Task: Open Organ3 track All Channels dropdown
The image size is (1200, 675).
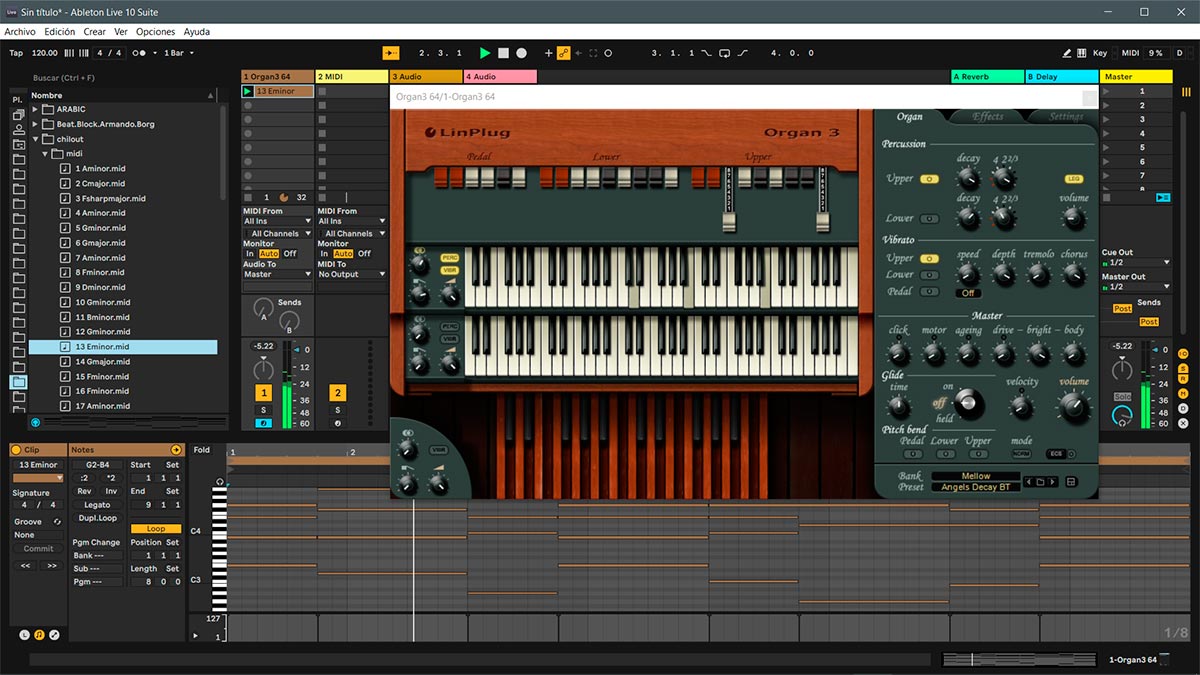Action: tap(277, 233)
